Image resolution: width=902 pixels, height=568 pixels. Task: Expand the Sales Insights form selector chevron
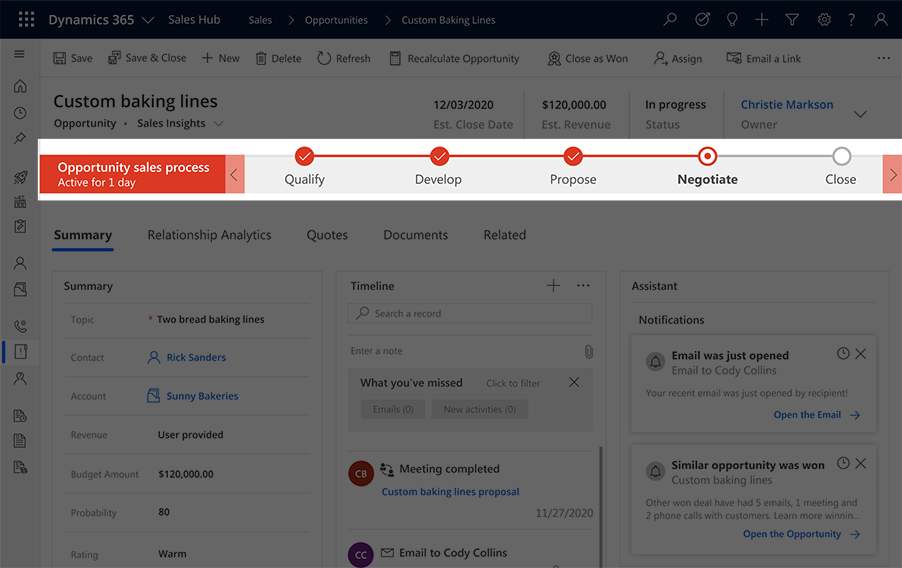pos(219,123)
